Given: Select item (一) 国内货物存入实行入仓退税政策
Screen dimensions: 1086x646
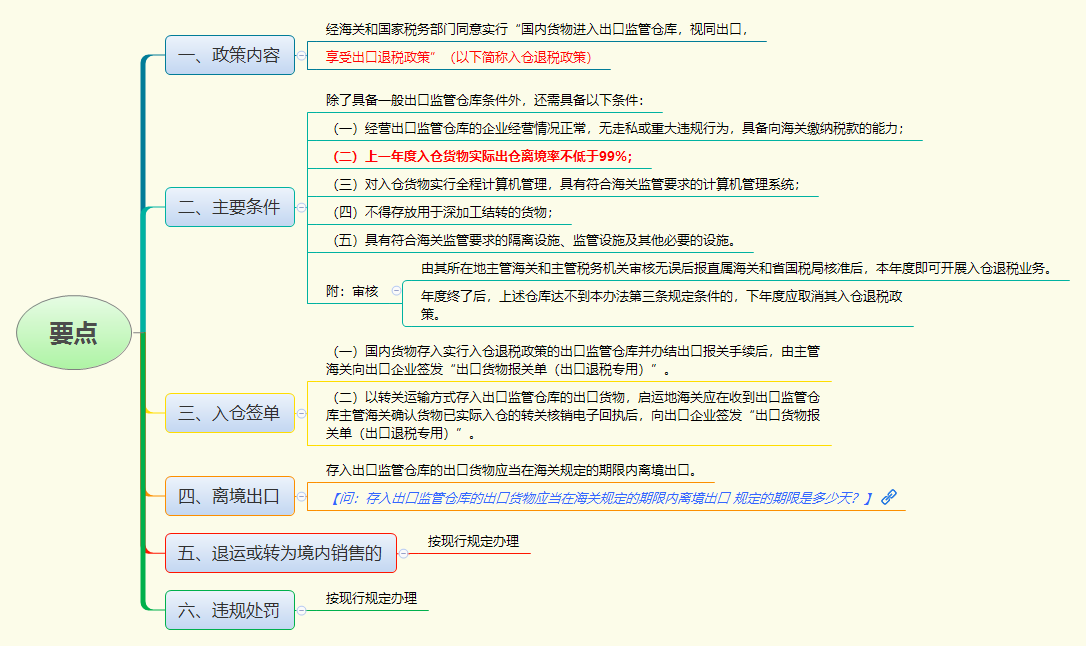Looking at the screenshot, I should click(x=573, y=360).
